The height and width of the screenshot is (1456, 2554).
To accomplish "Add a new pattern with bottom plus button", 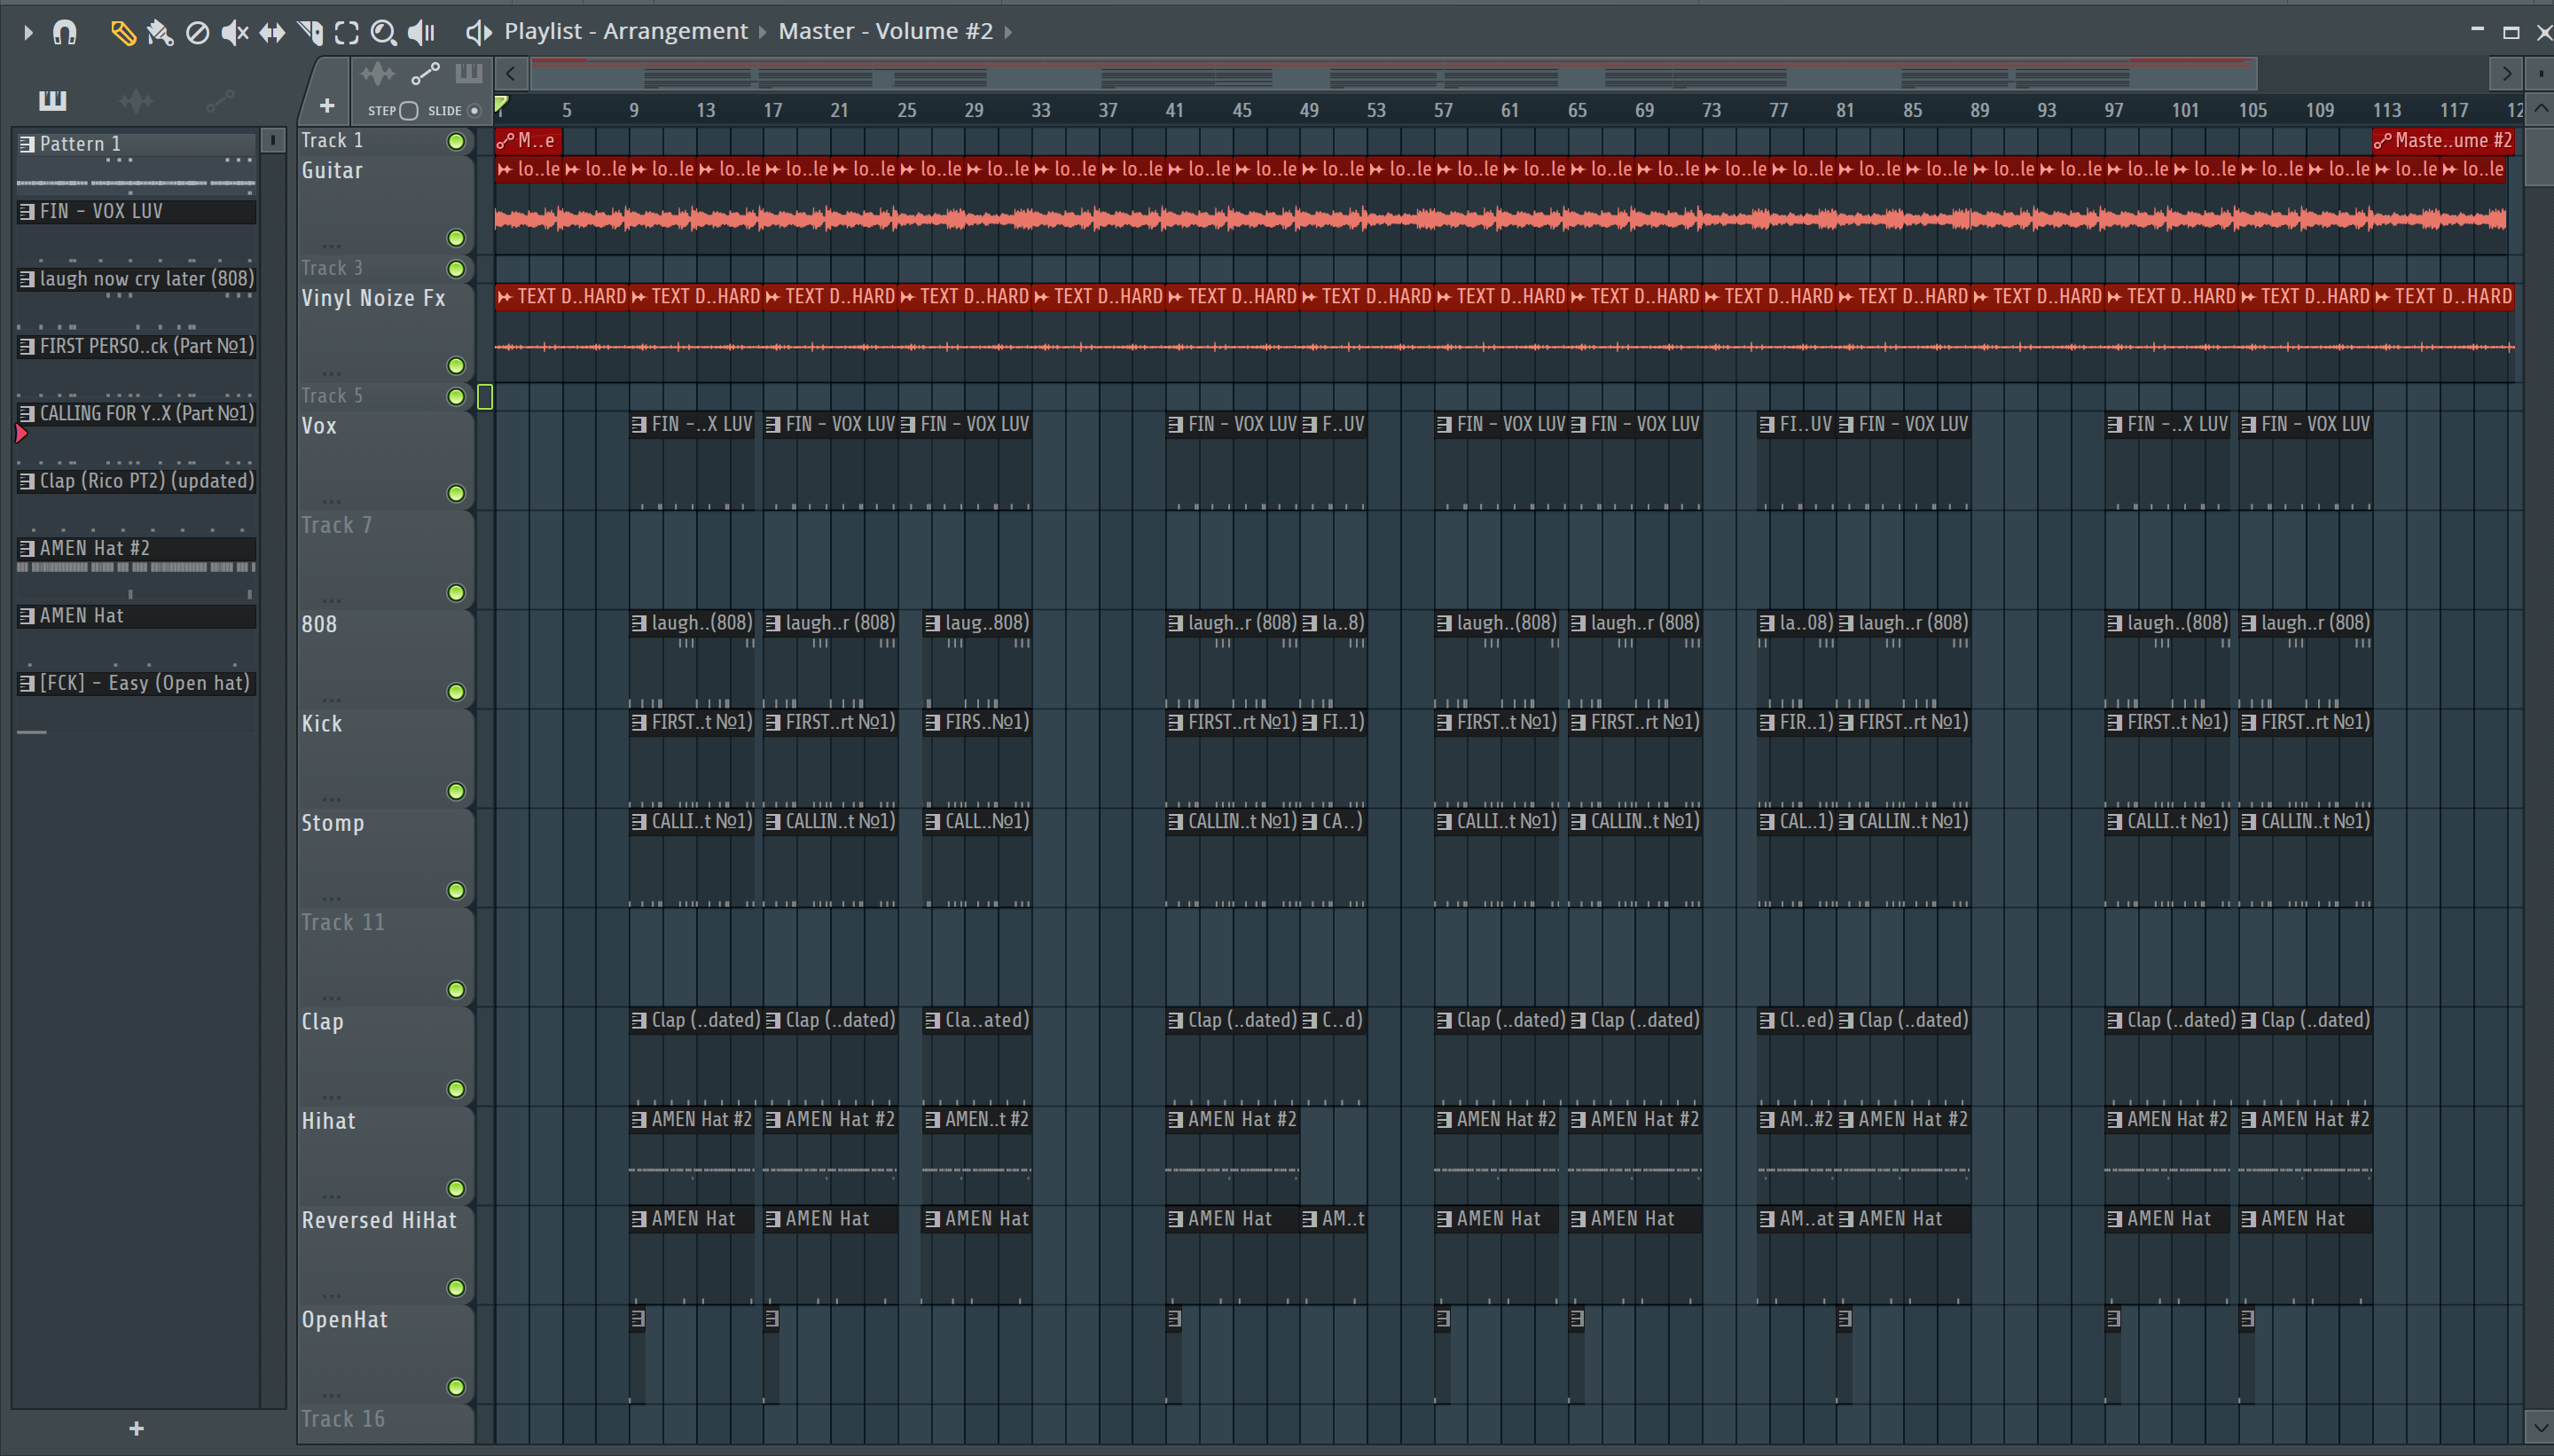I will [137, 1429].
